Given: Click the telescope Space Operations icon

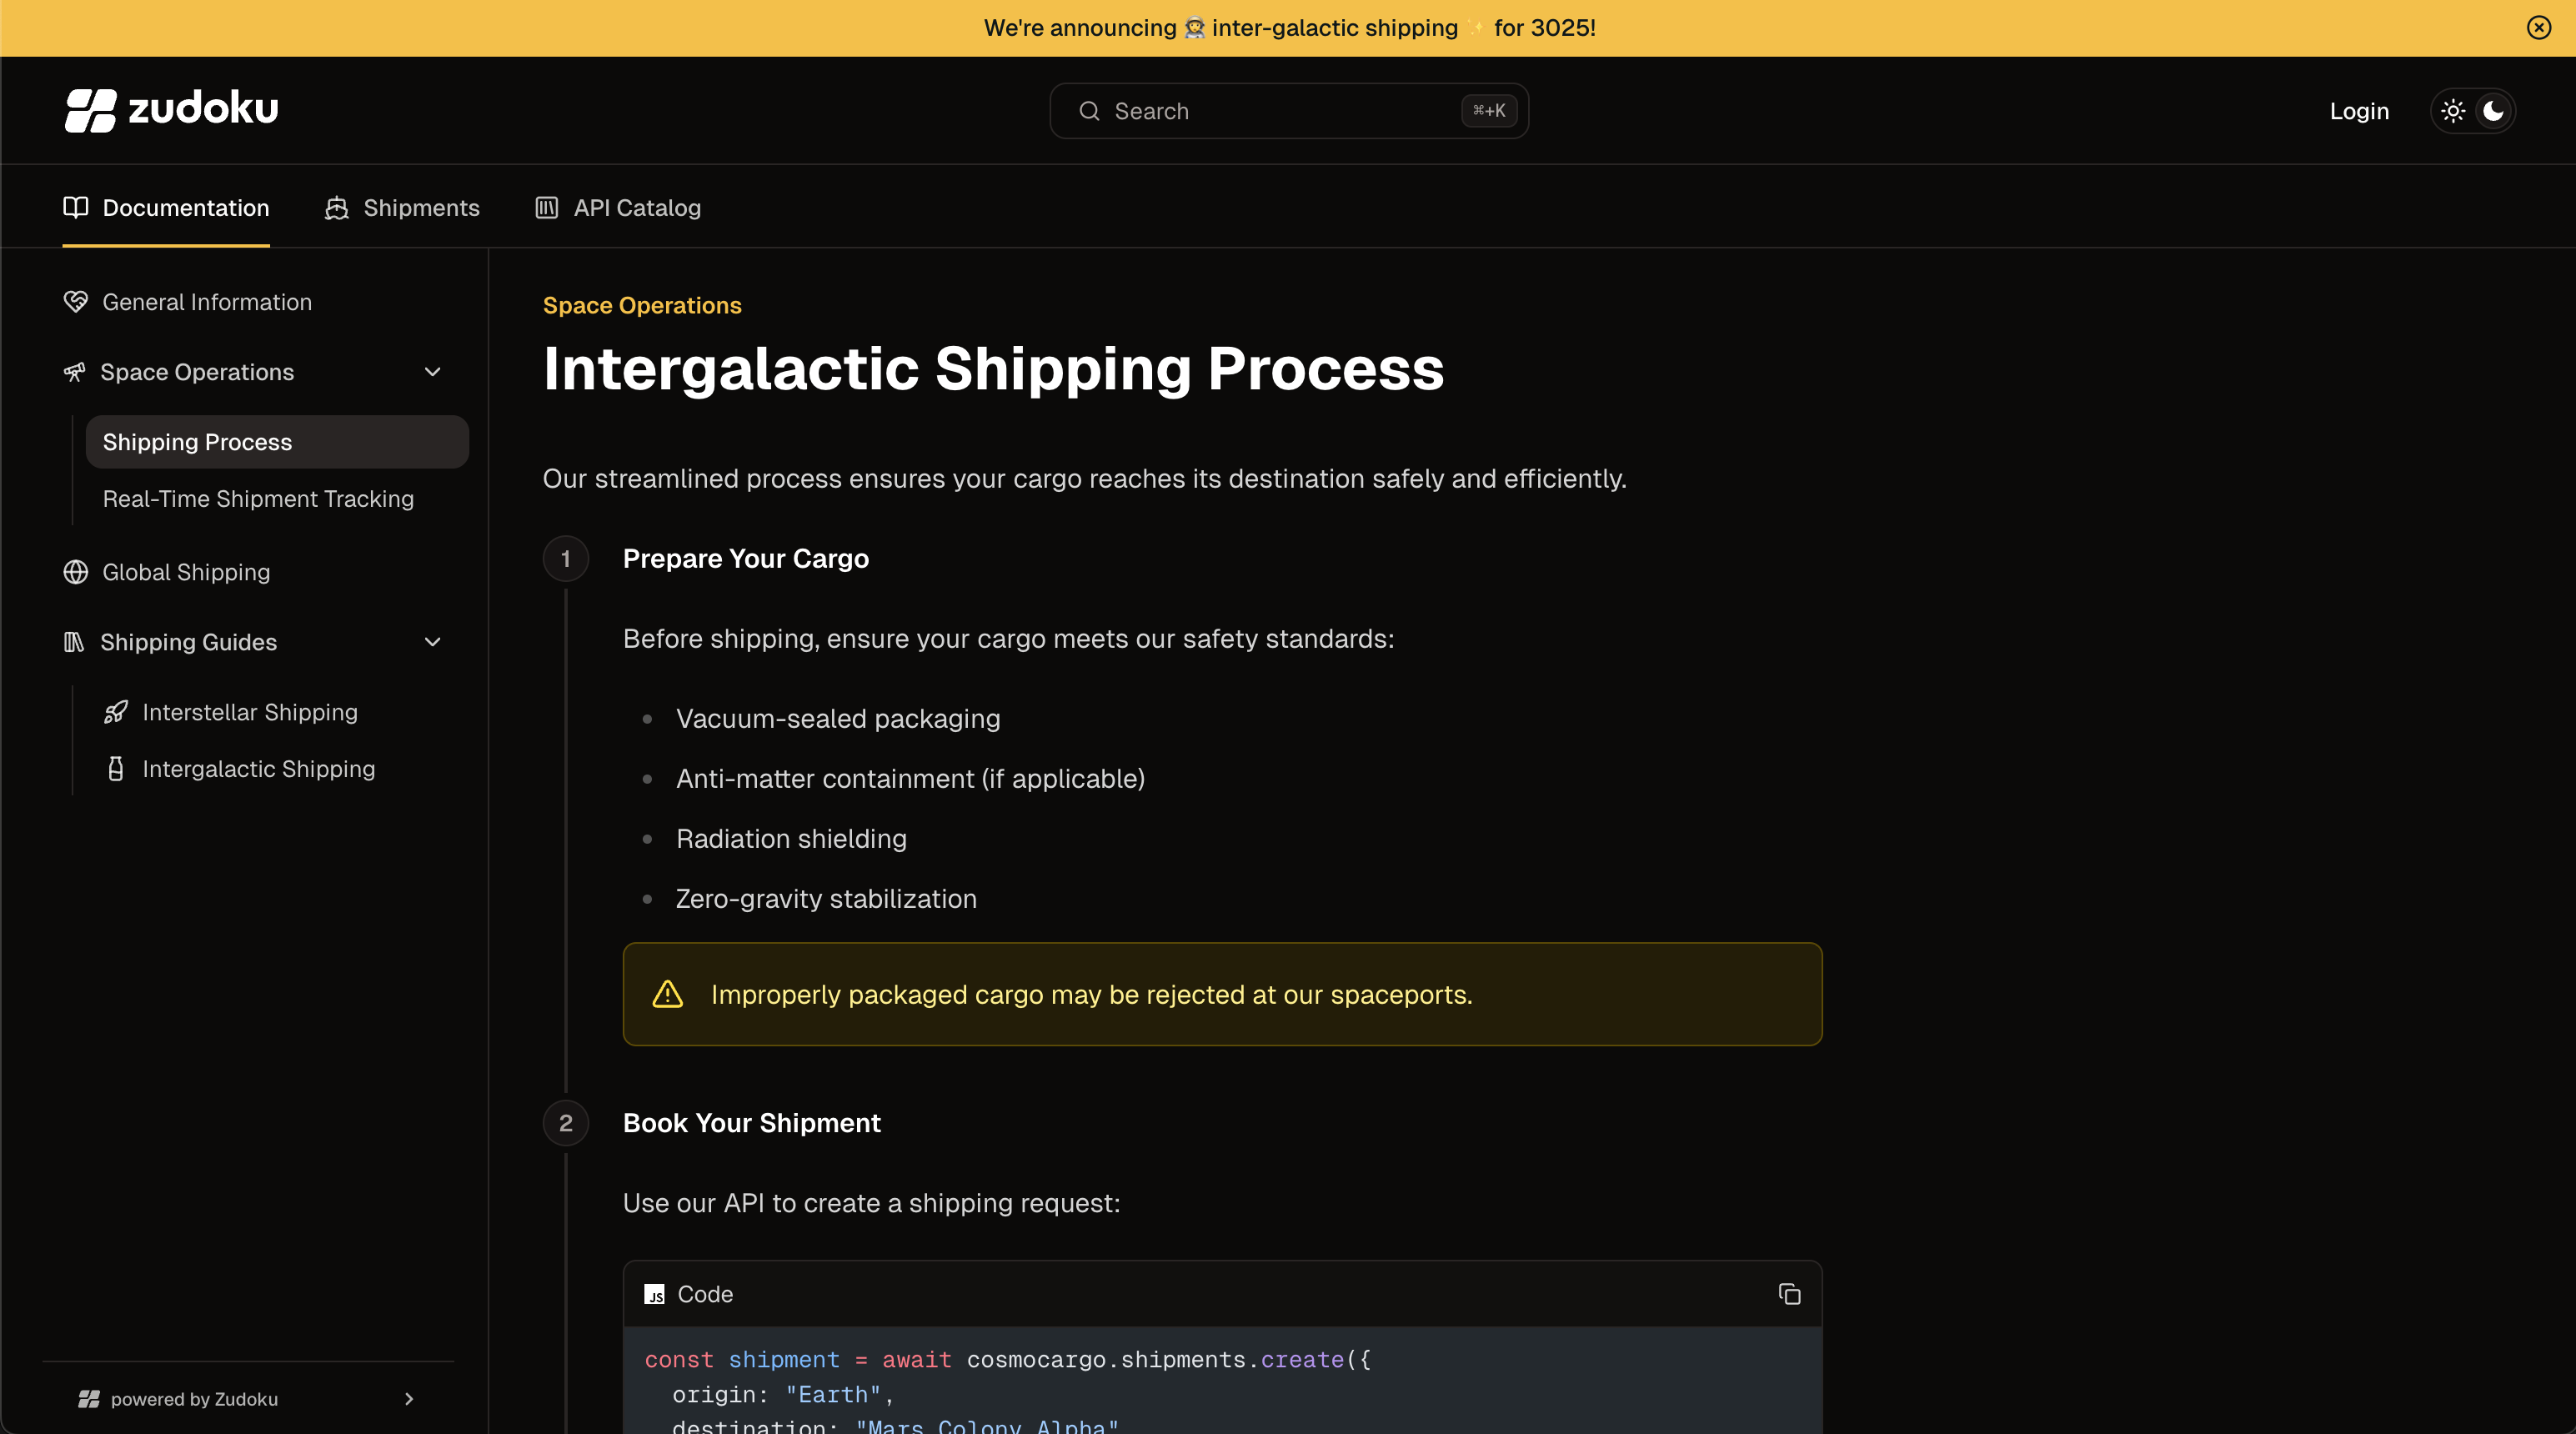Looking at the screenshot, I should click(x=75, y=372).
